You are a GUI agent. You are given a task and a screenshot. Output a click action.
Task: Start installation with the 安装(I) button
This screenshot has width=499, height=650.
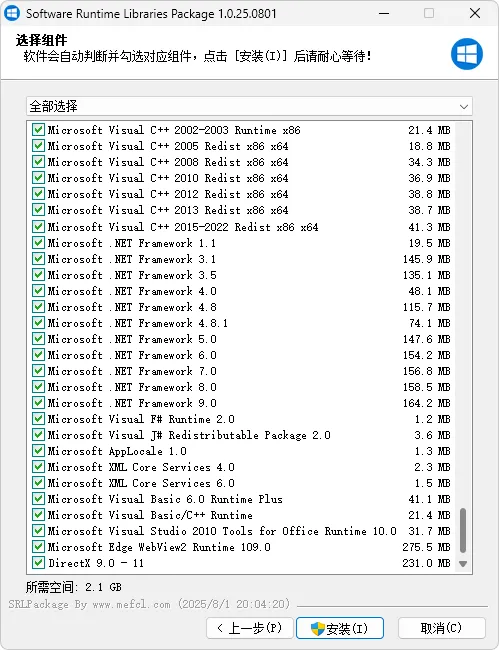pyautogui.click(x=340, y=628)
